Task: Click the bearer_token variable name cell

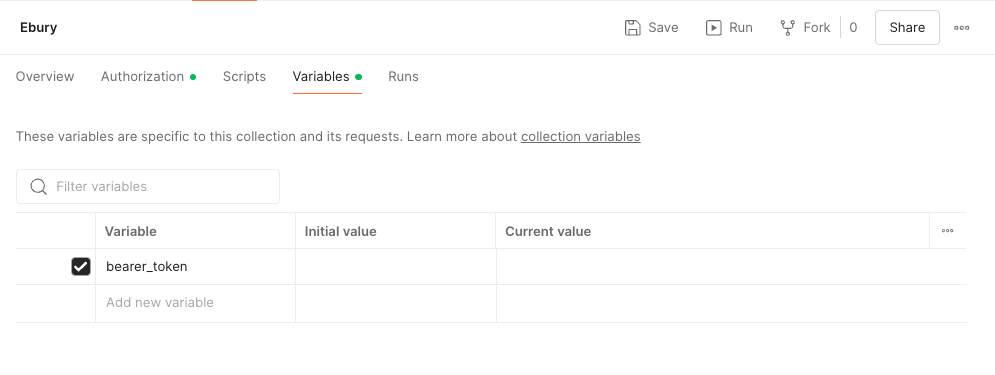Action: [x=195, y=266]
